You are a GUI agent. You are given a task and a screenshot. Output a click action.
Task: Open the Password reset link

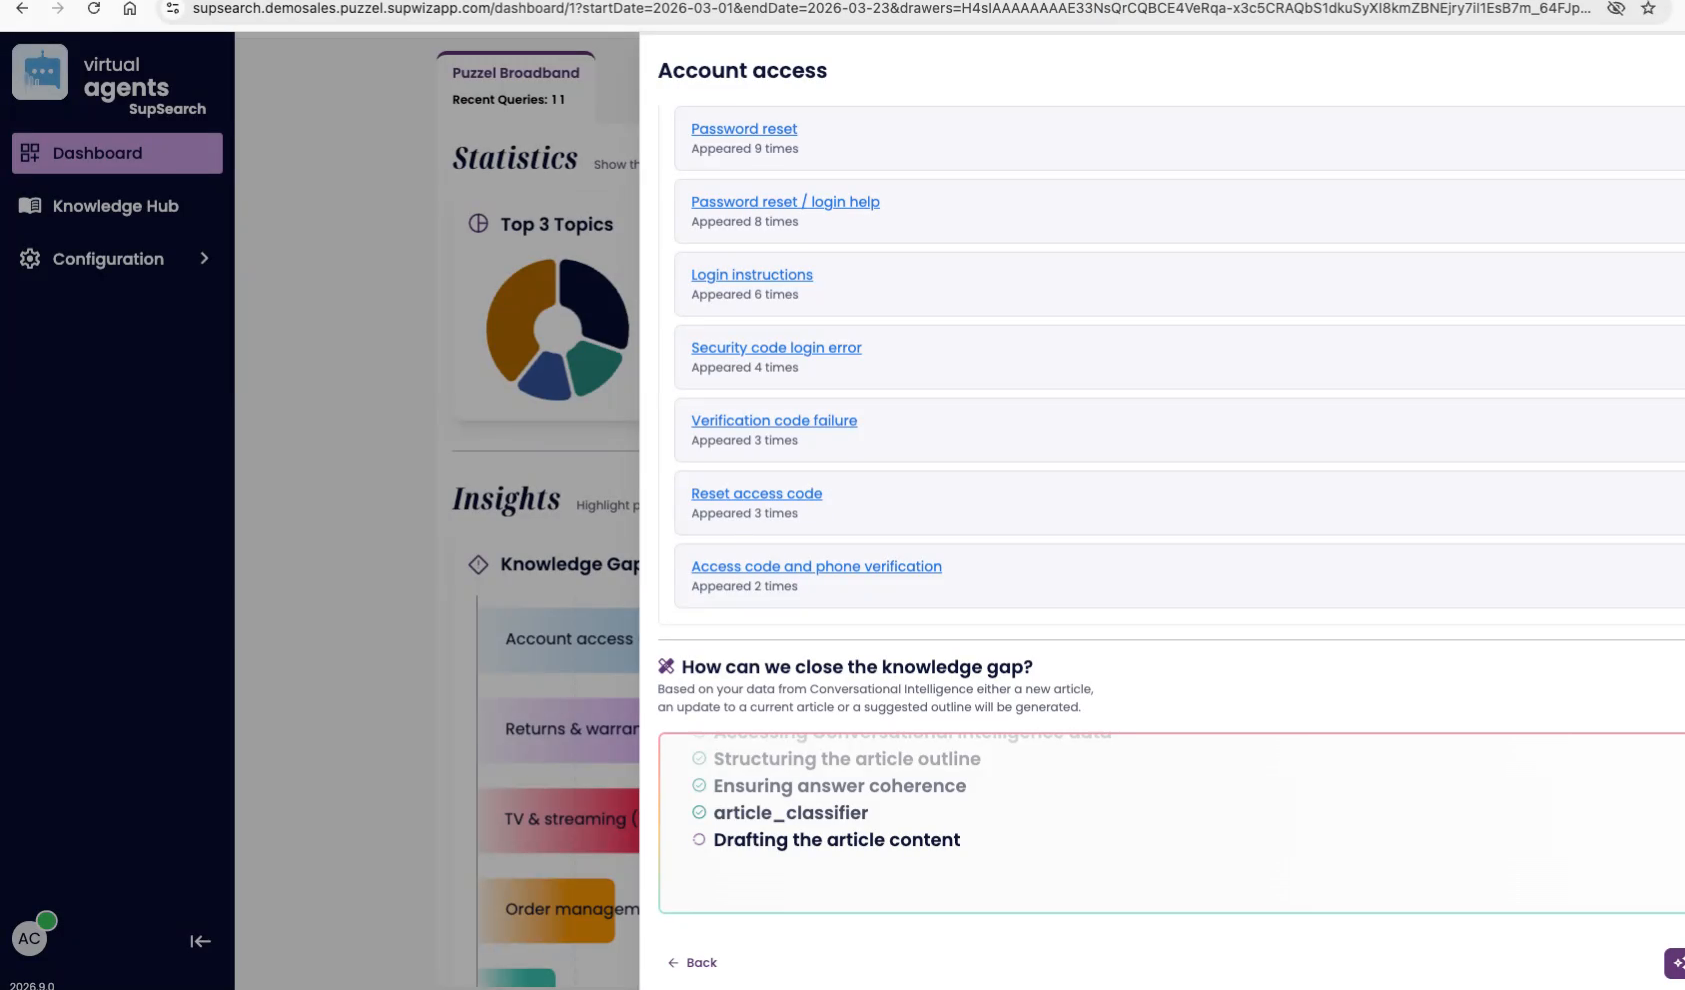[744, 129]
